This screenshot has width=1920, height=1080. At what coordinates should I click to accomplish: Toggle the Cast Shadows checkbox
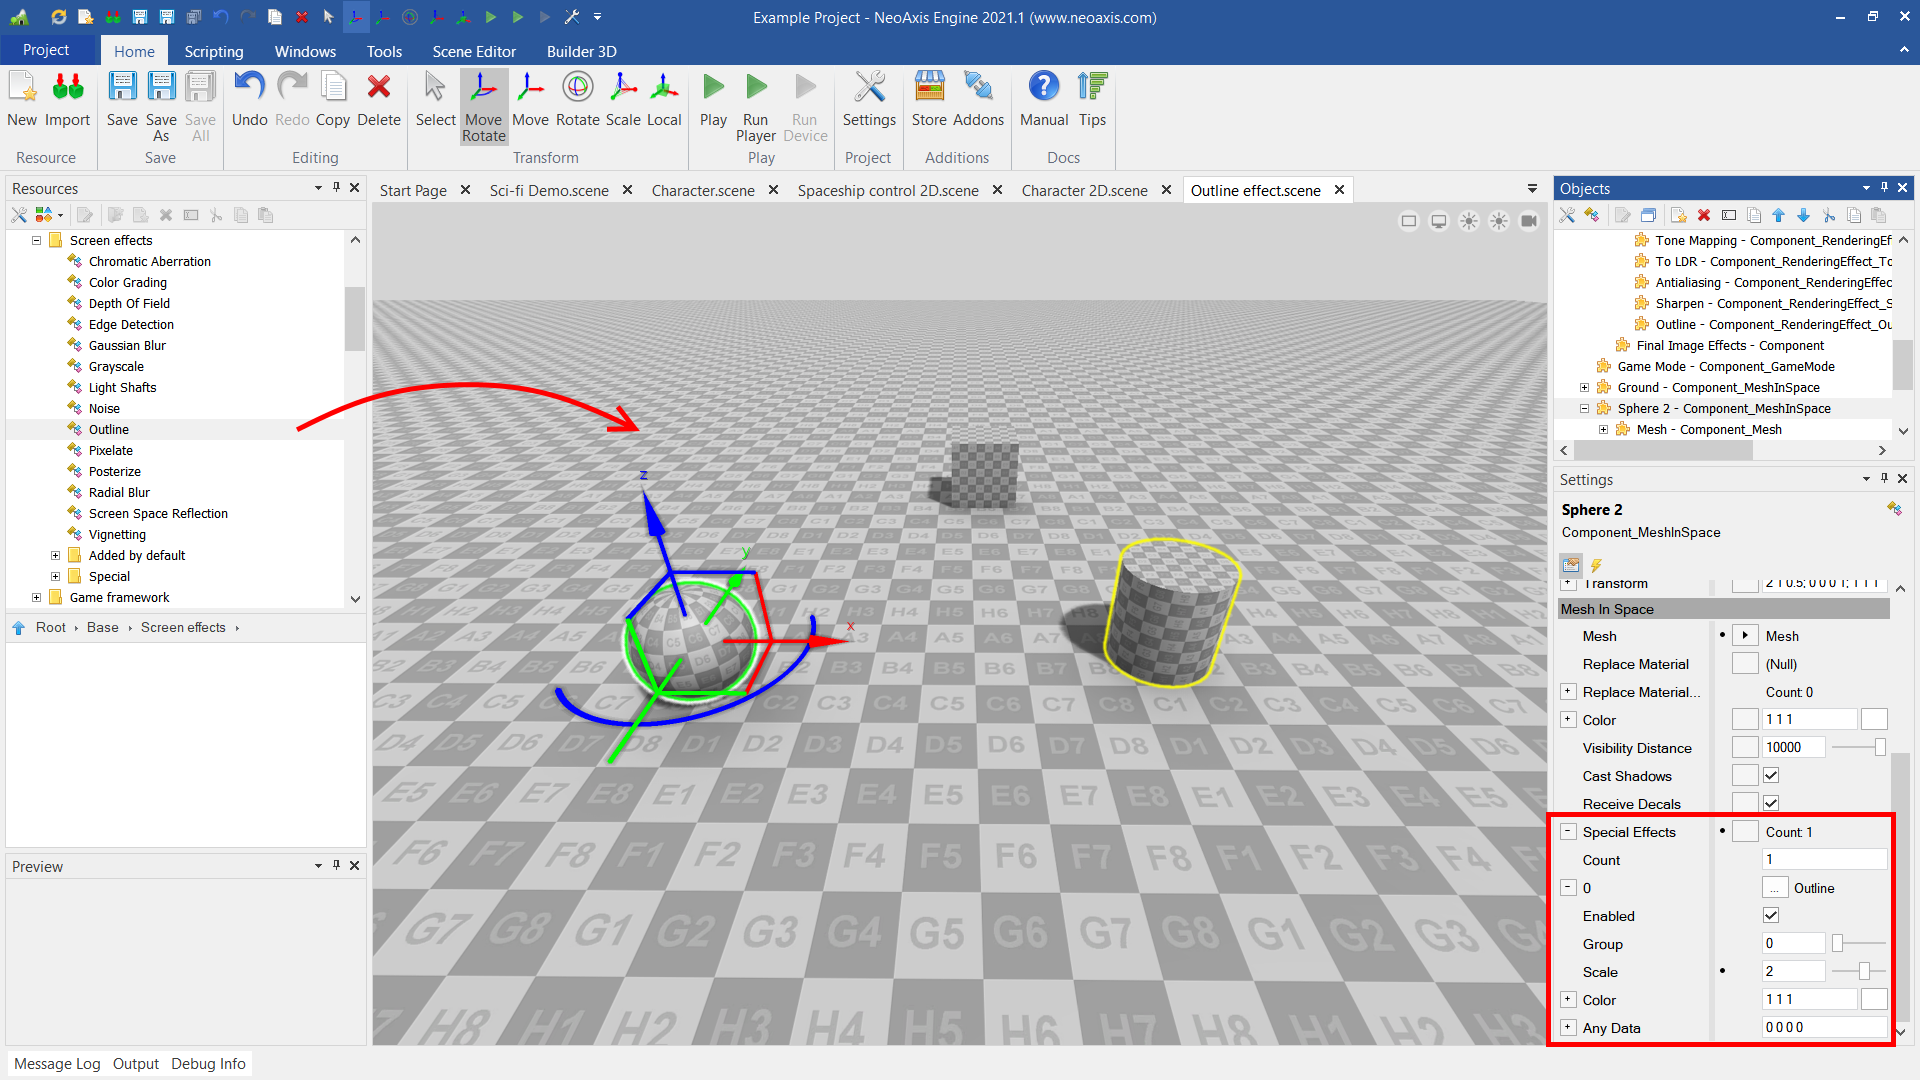coord(1771,775)
